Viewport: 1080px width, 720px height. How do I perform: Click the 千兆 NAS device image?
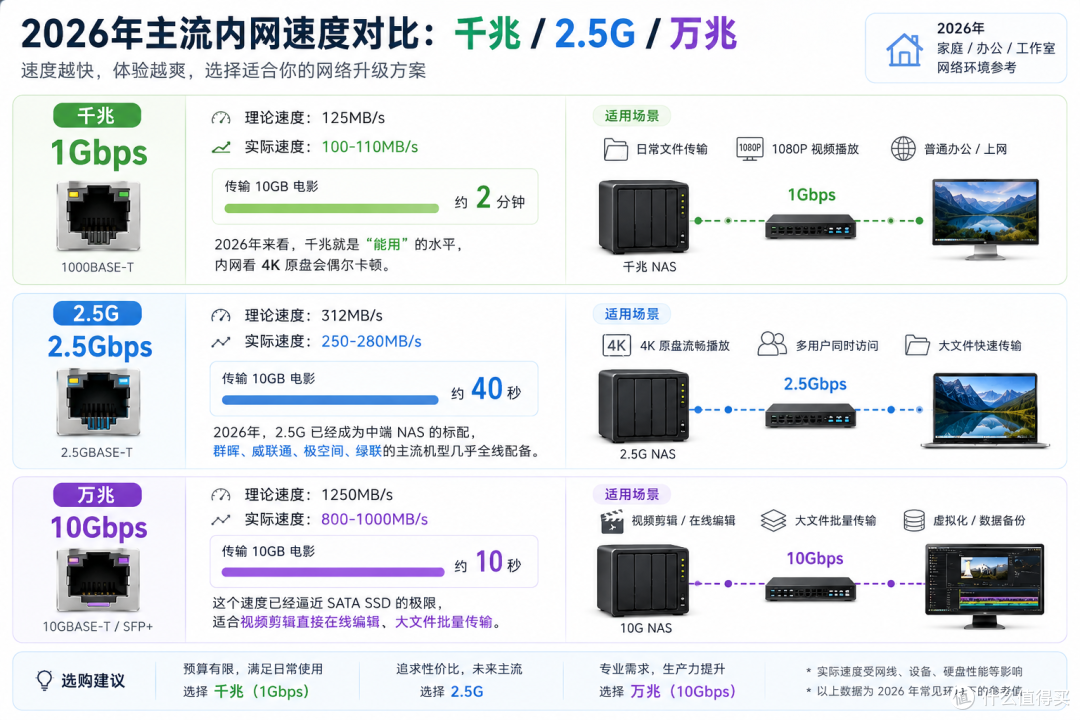coord(644,217)
